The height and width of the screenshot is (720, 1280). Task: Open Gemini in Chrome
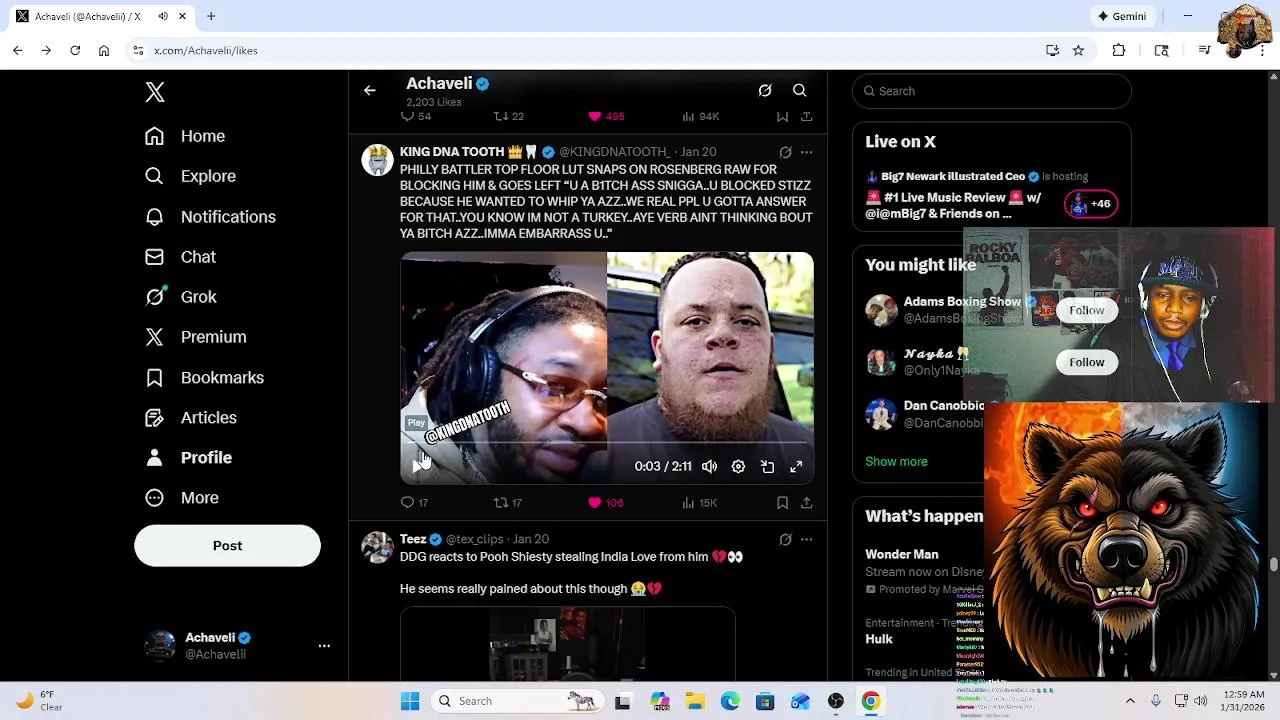pos(1122,16)
